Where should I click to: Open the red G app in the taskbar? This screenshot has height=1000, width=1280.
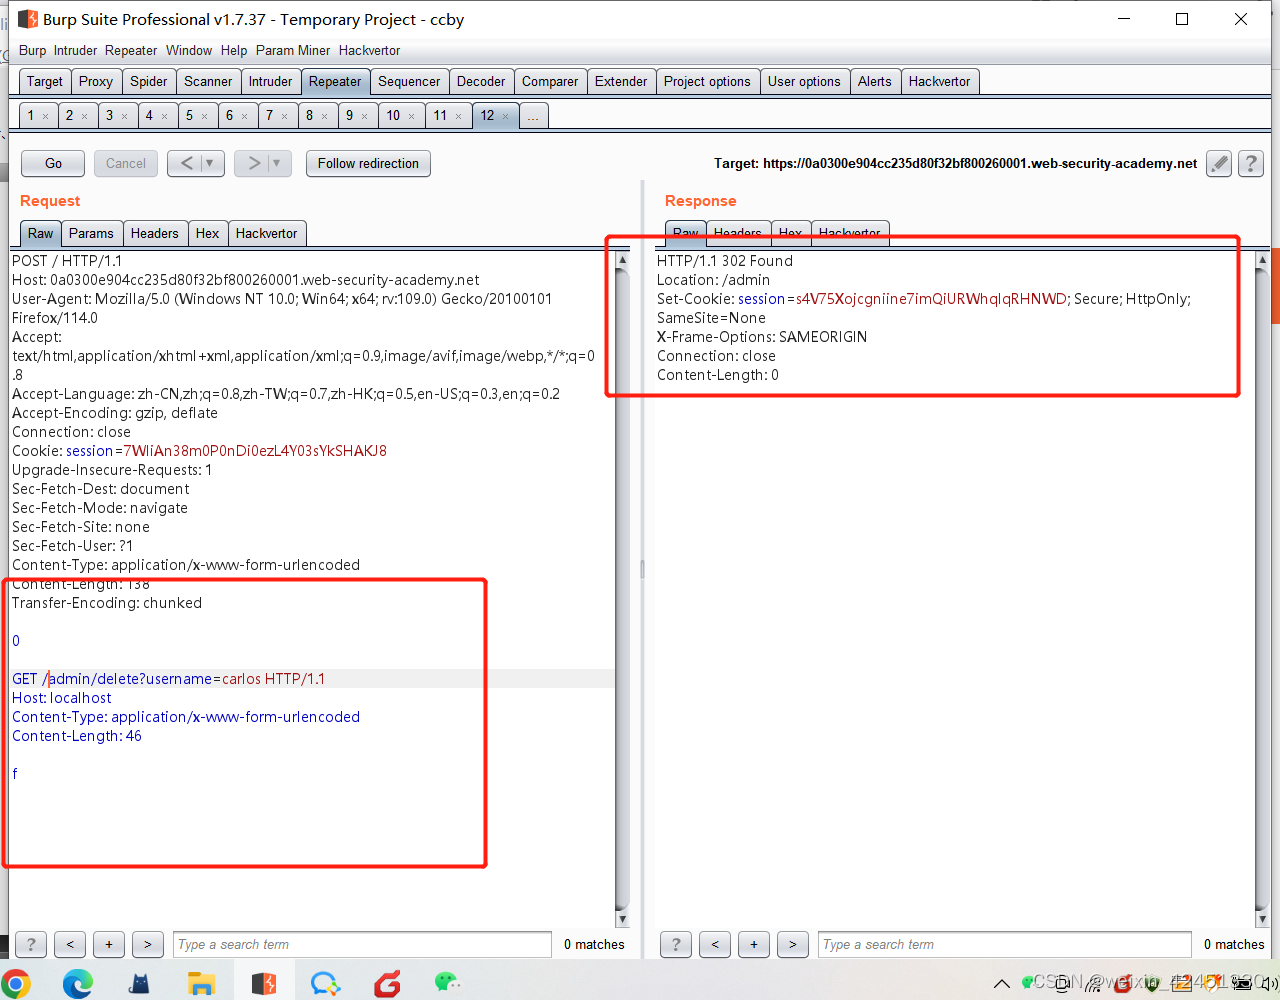387,983
